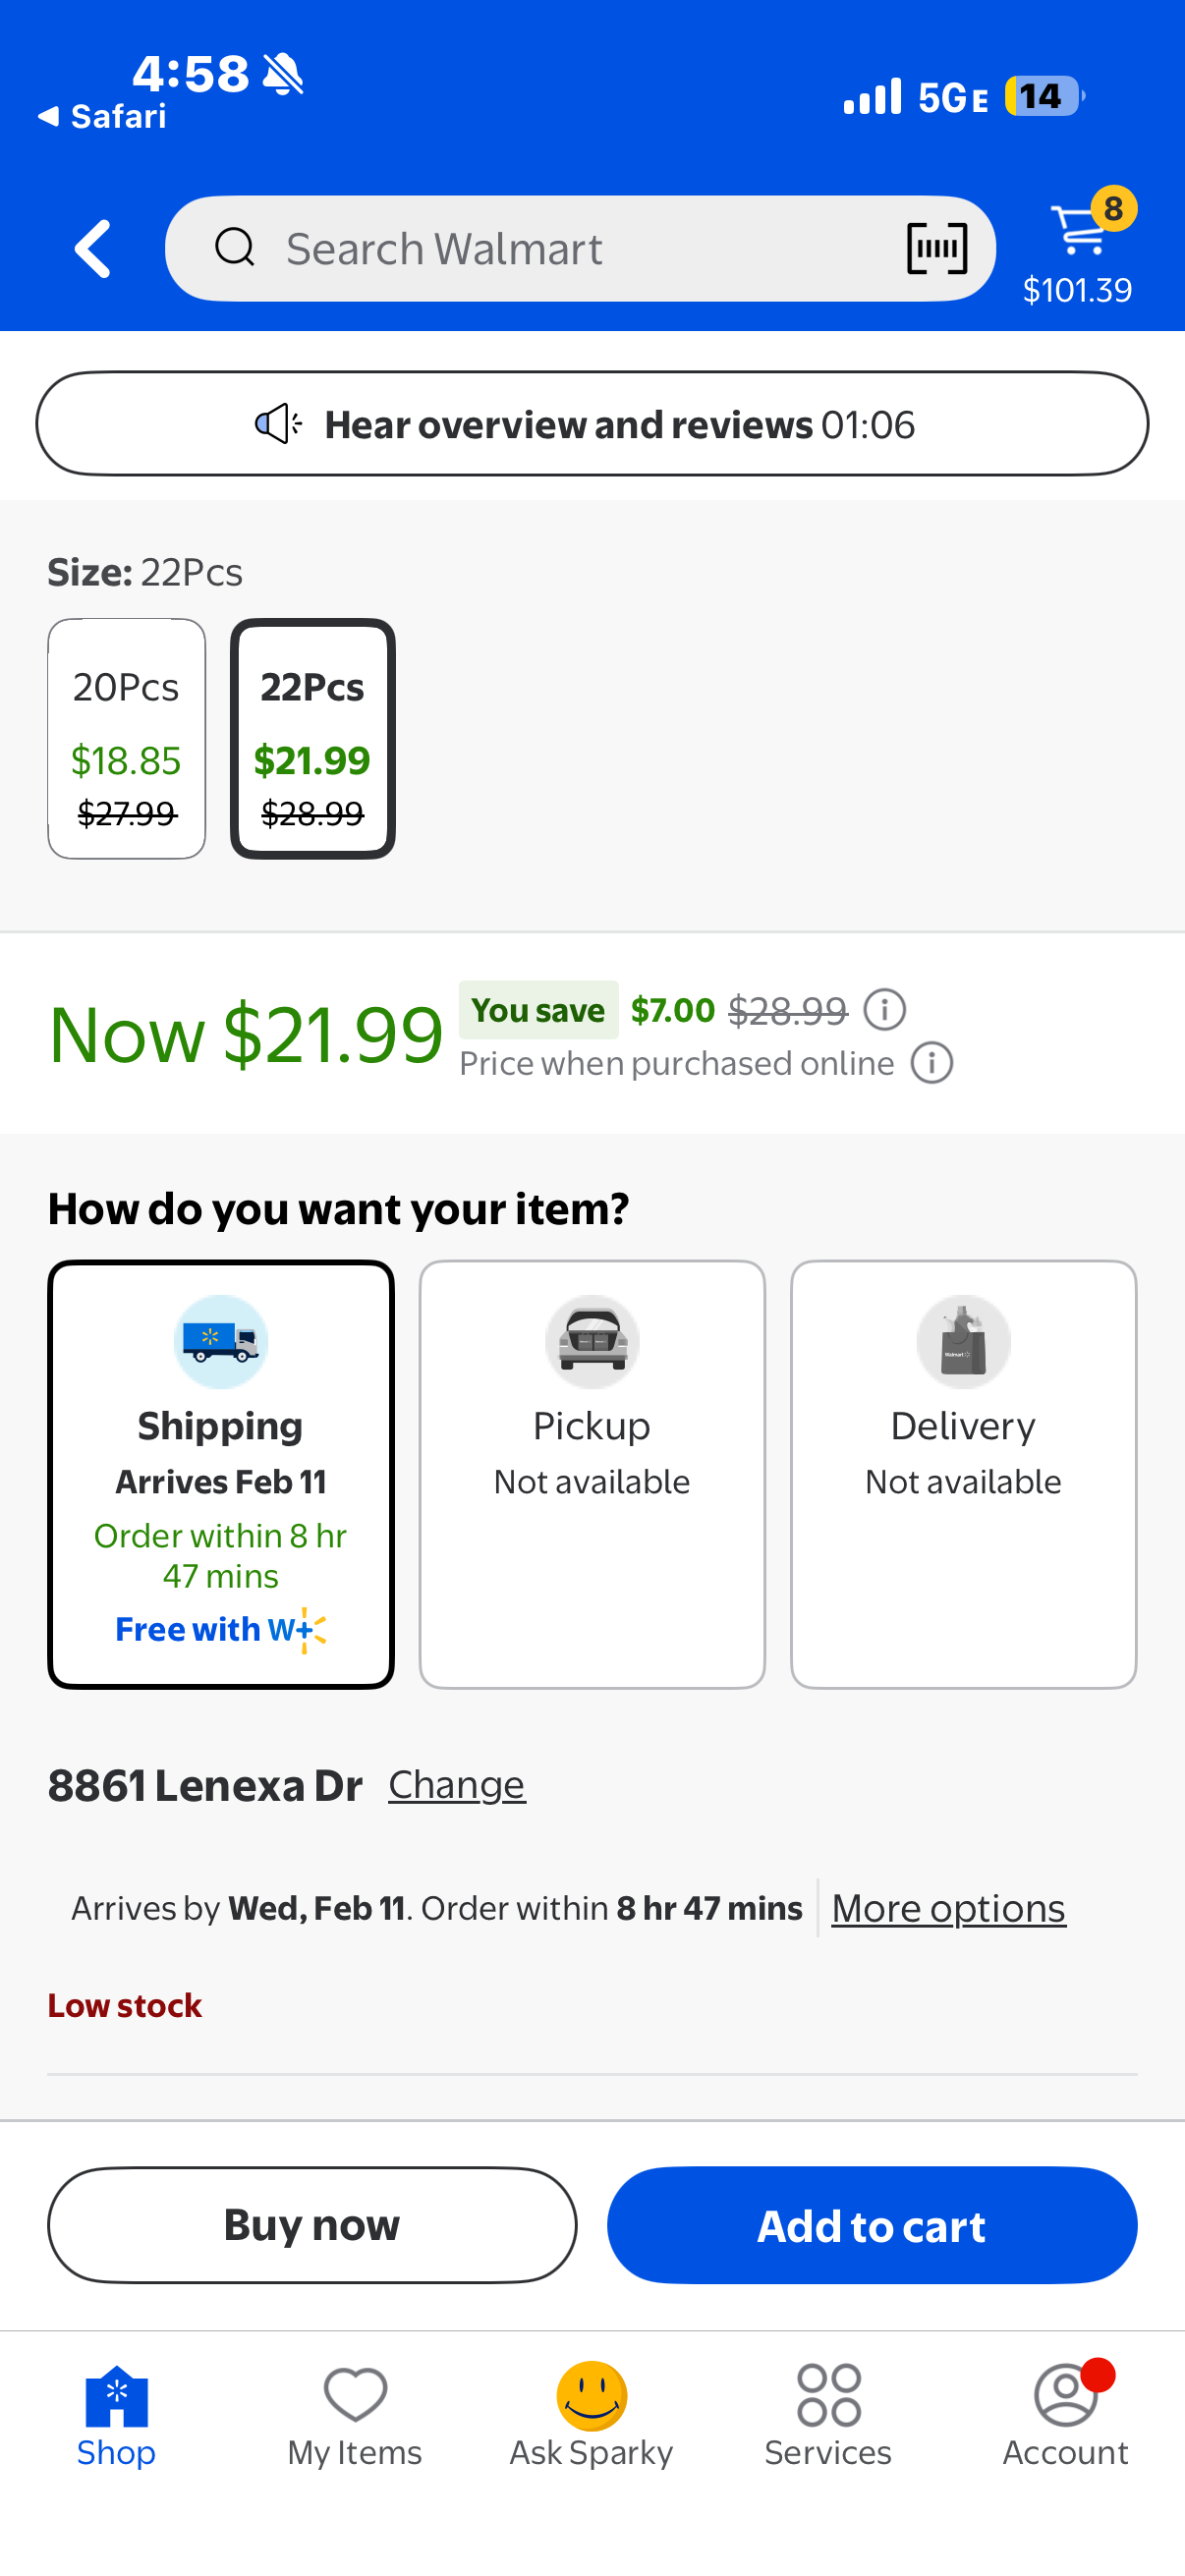
Task: Expand More options for arrival
Action: pyautogui.click(x=948, y=1908)
